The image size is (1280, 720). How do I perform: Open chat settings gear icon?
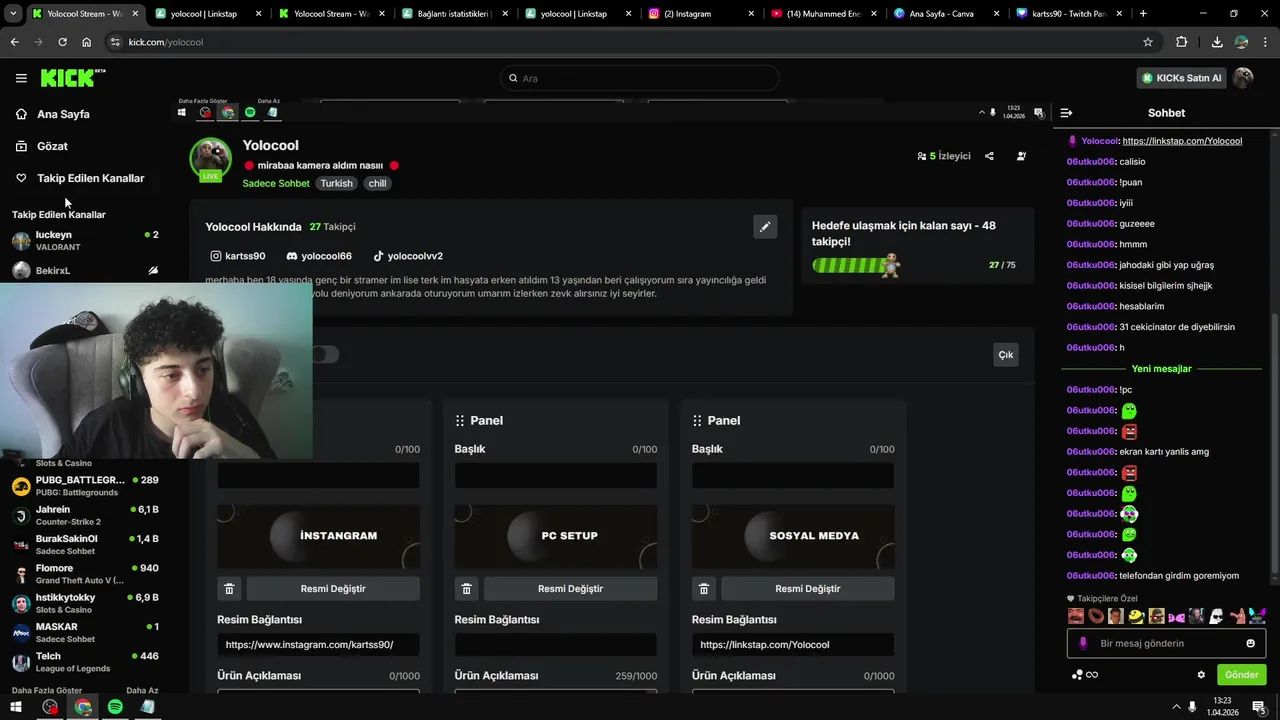1201,675
